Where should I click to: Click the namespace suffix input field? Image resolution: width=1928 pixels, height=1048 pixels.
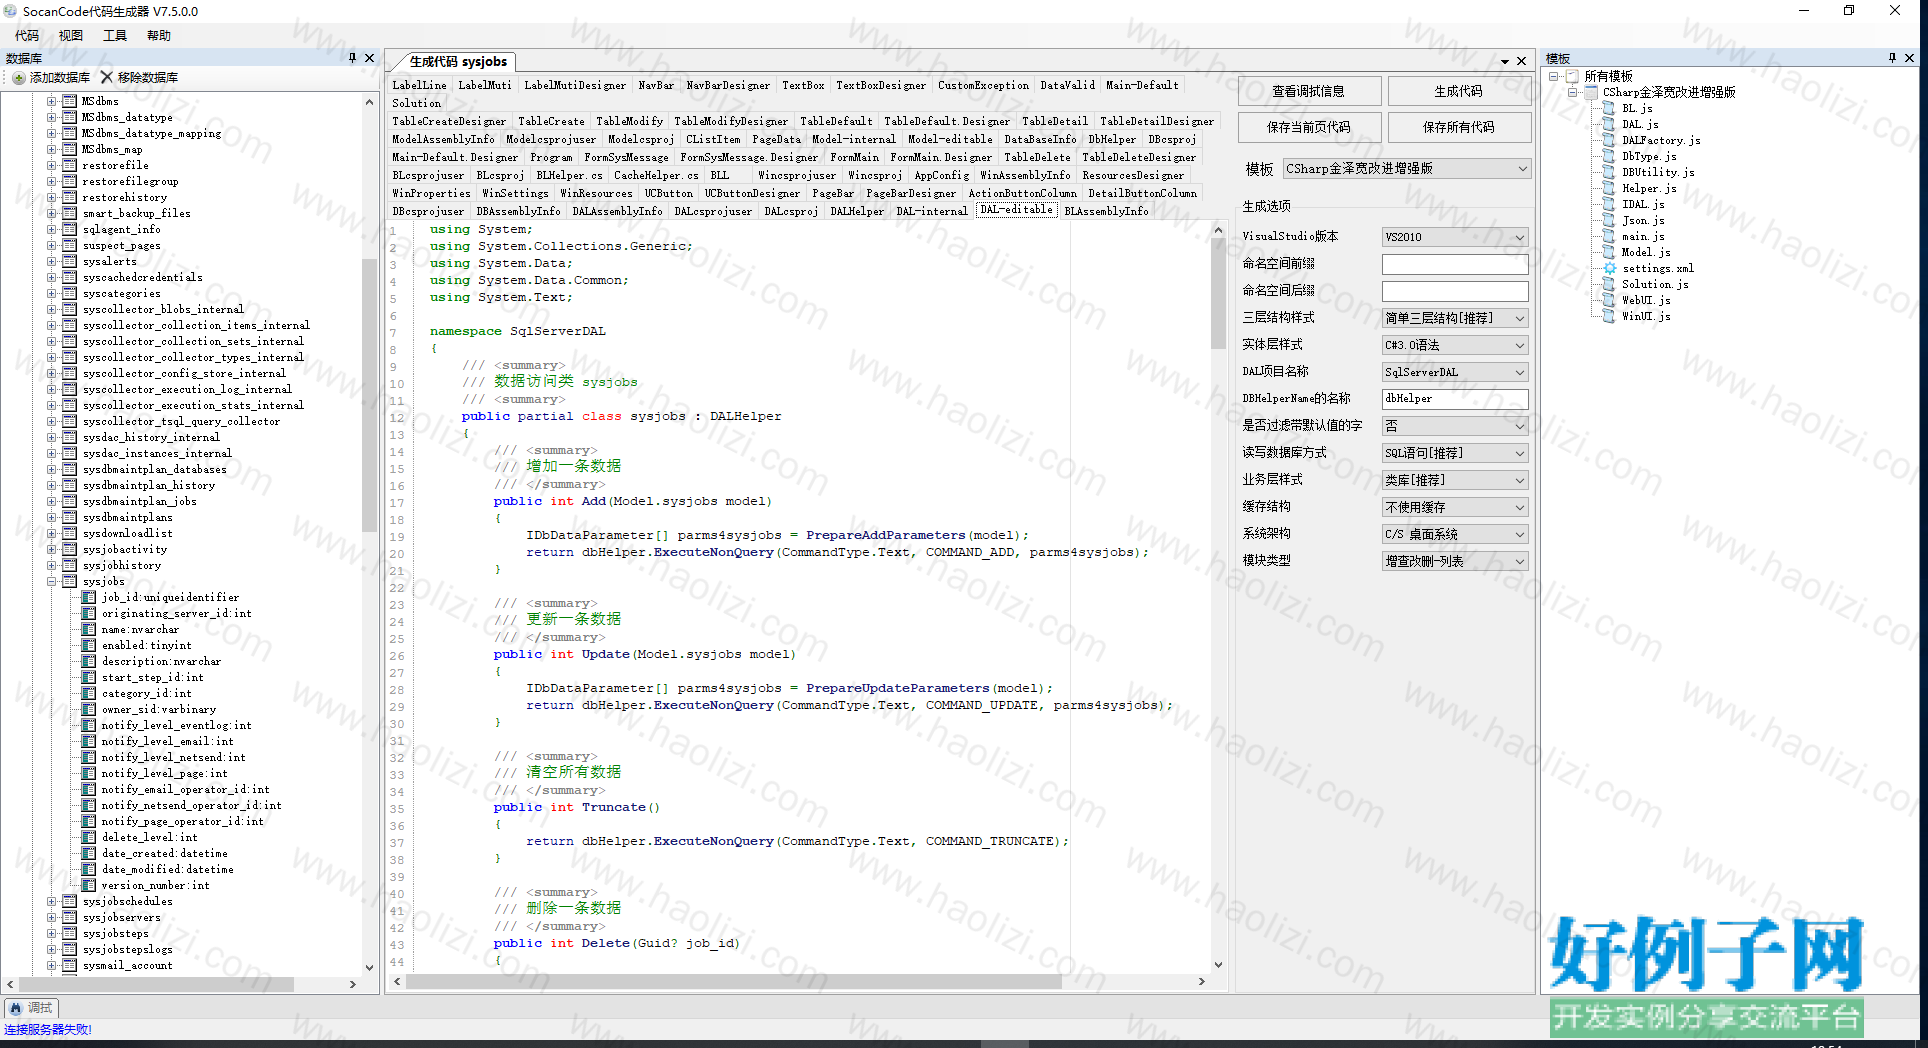tap(1455, 291)
